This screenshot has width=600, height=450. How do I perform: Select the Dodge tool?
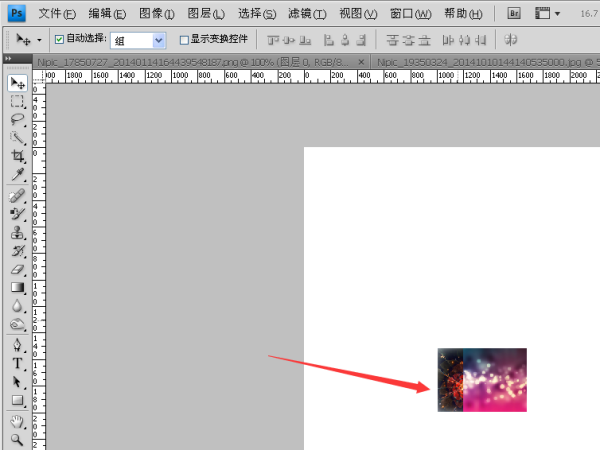[17, 324]
